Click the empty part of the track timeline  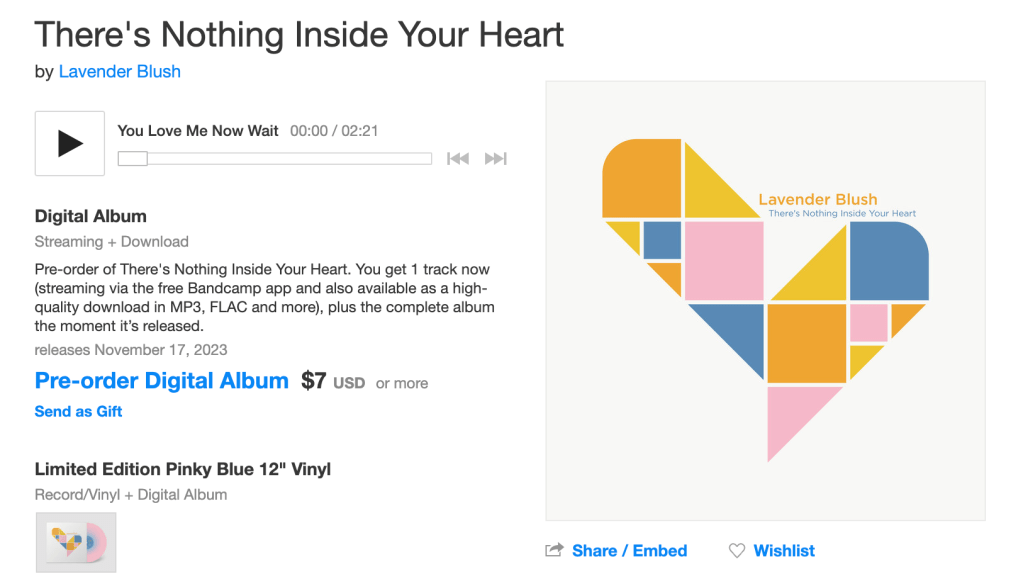(290, 158)
